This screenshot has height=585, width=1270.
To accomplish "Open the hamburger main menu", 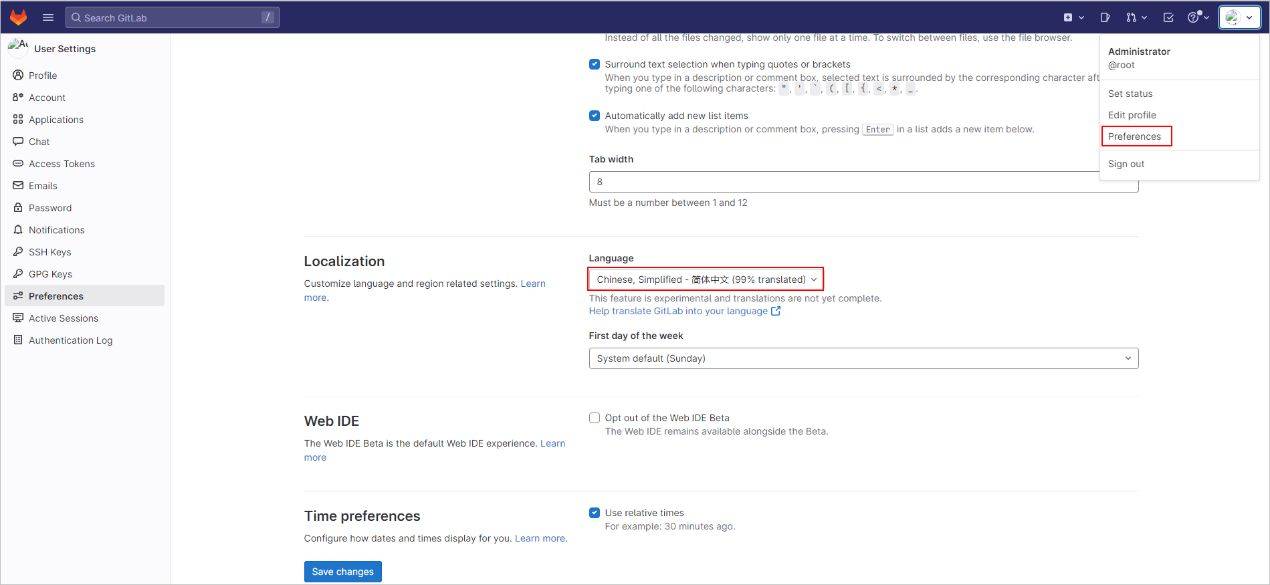I will [x=48, y=17].
